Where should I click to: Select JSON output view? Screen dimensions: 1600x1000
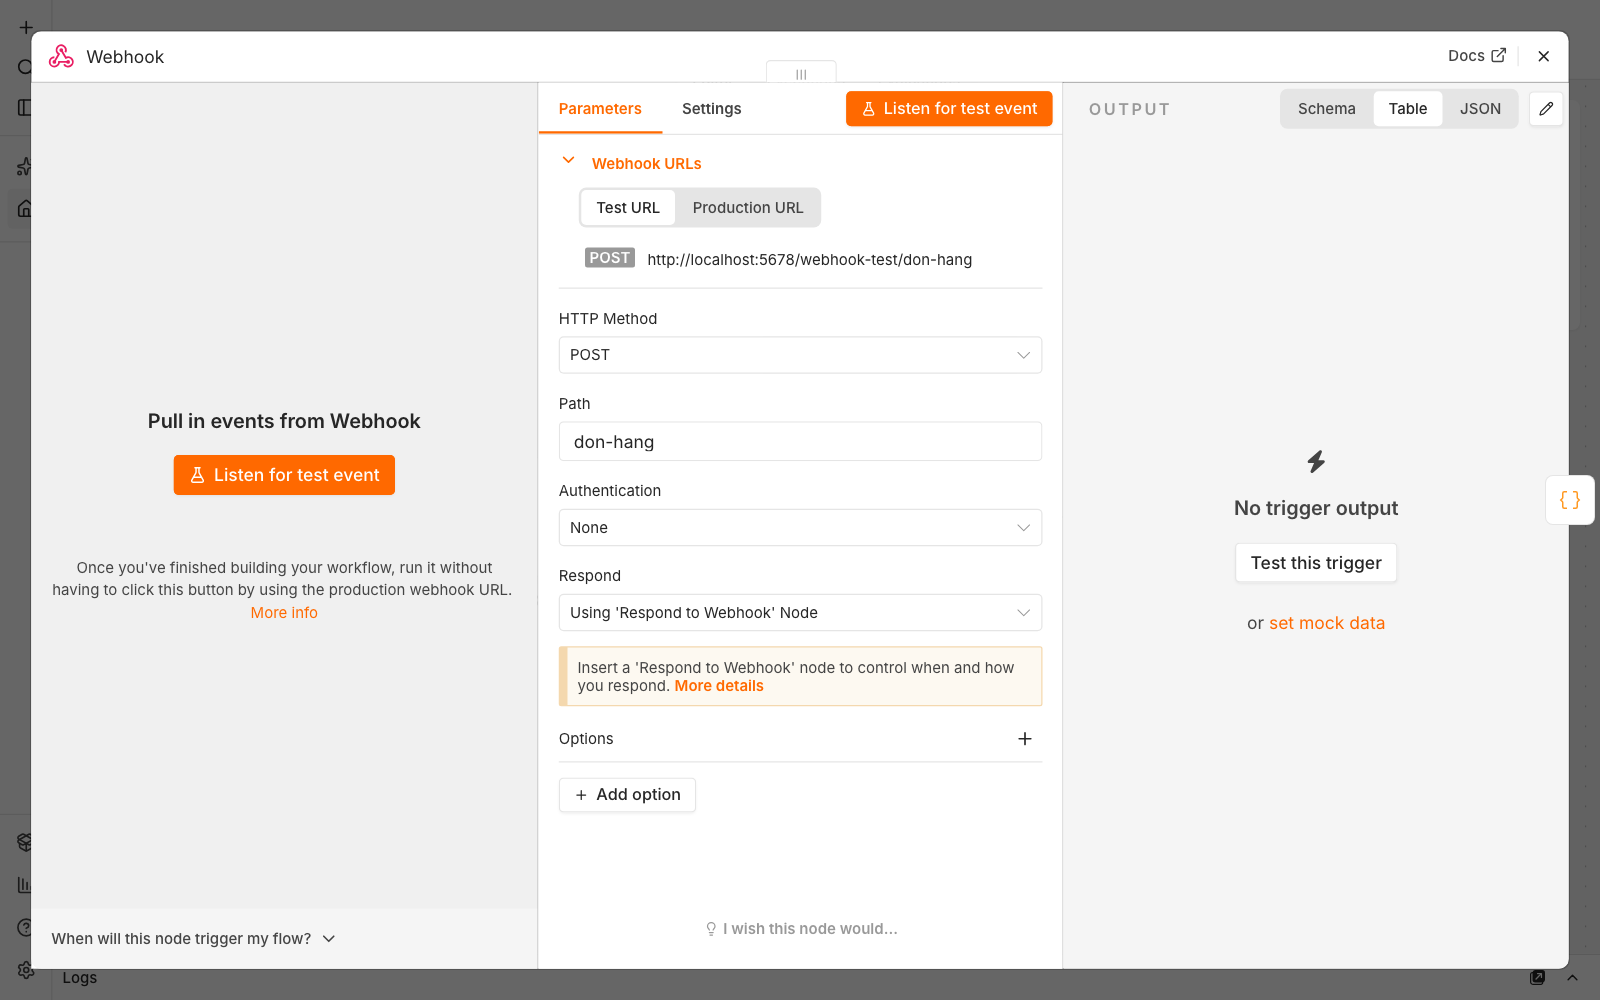(x=1480, y=109)
